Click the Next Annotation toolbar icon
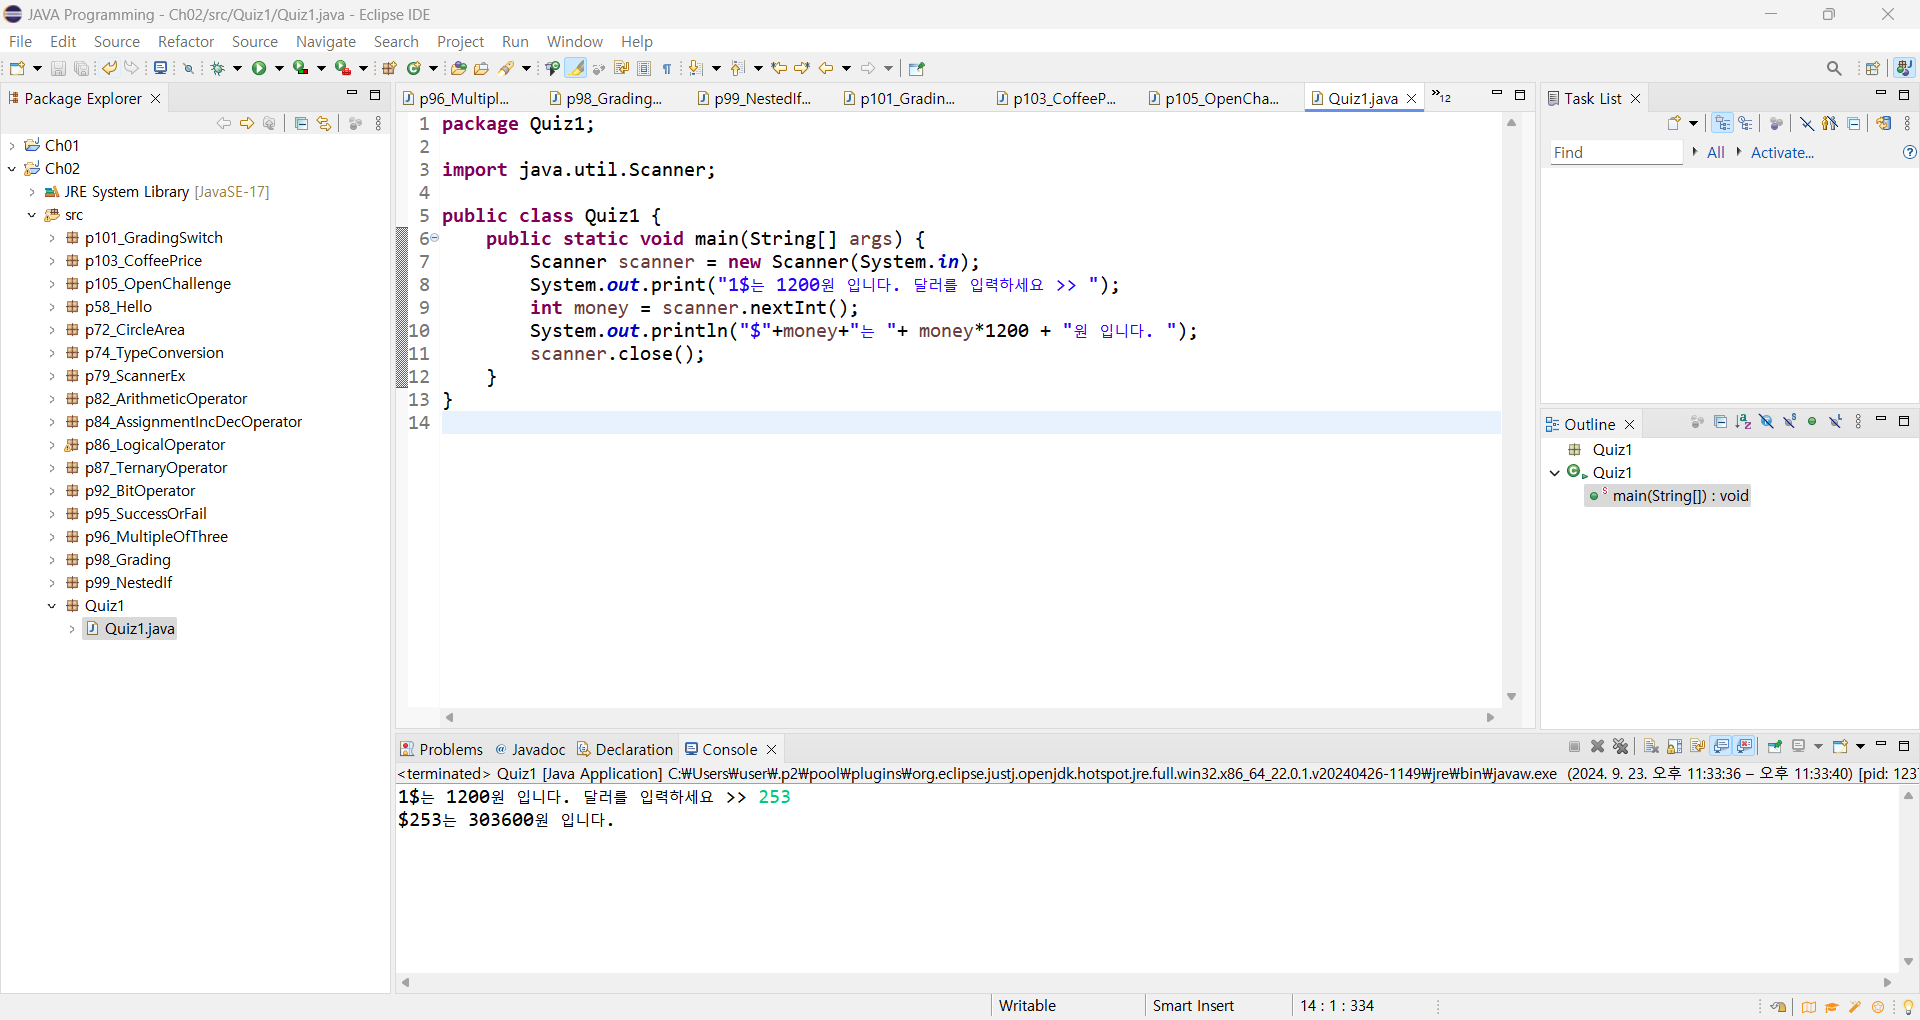 coord(696,68)
